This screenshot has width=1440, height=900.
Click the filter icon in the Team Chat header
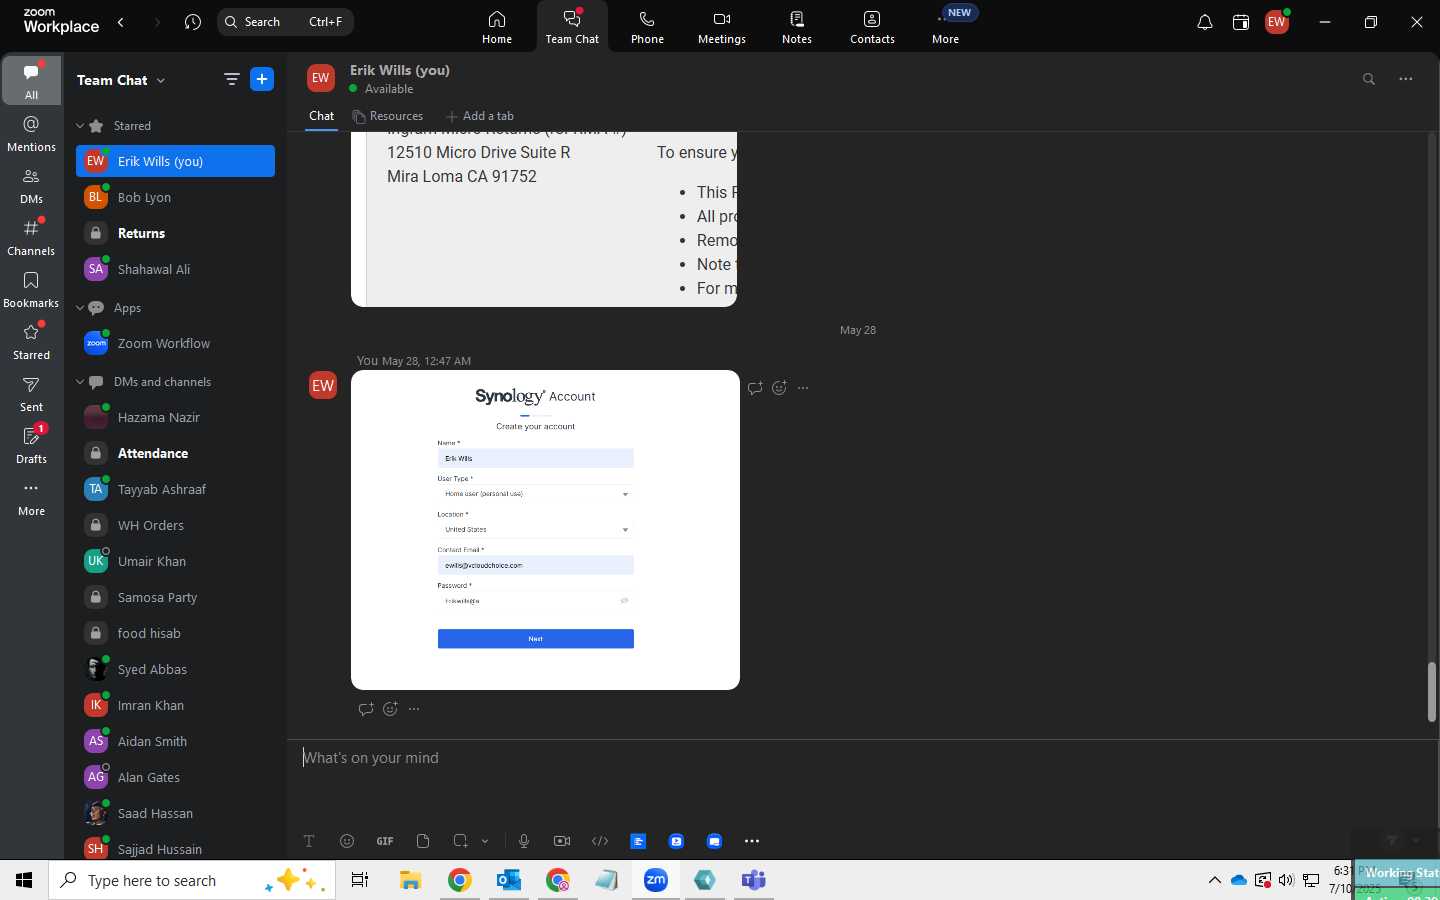[231, 80]
